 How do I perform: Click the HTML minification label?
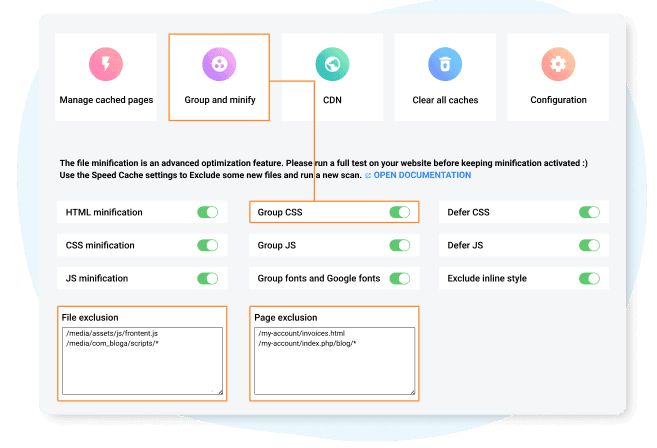104,212
